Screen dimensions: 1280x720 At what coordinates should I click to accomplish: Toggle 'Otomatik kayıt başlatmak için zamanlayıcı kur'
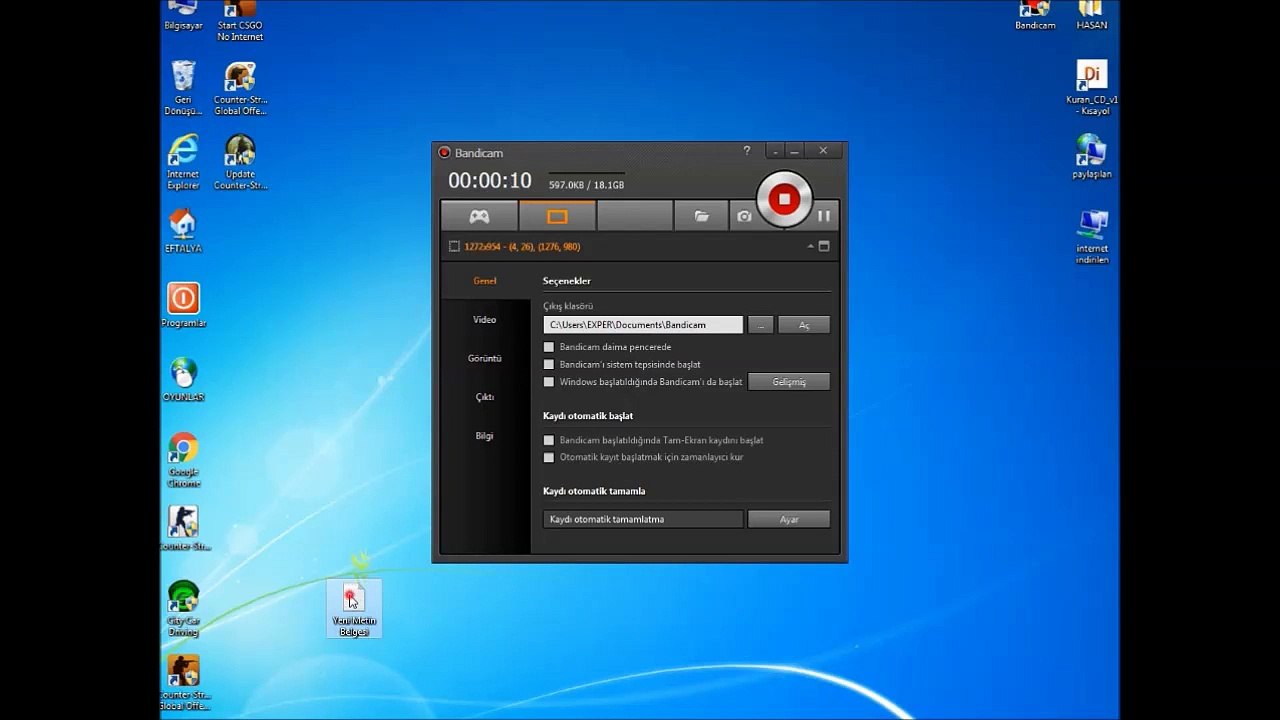(548, 457)
